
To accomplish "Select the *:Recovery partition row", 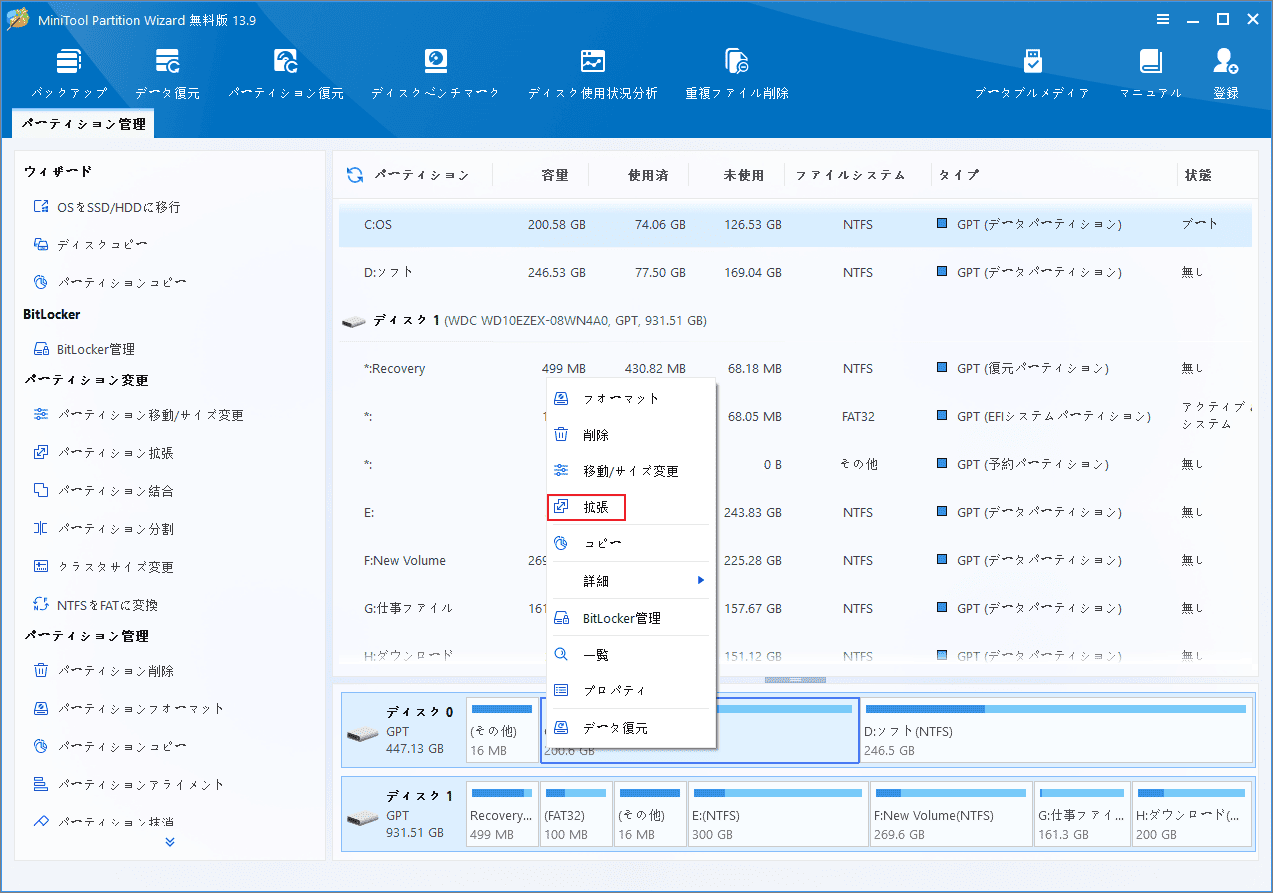I will 795,368.
